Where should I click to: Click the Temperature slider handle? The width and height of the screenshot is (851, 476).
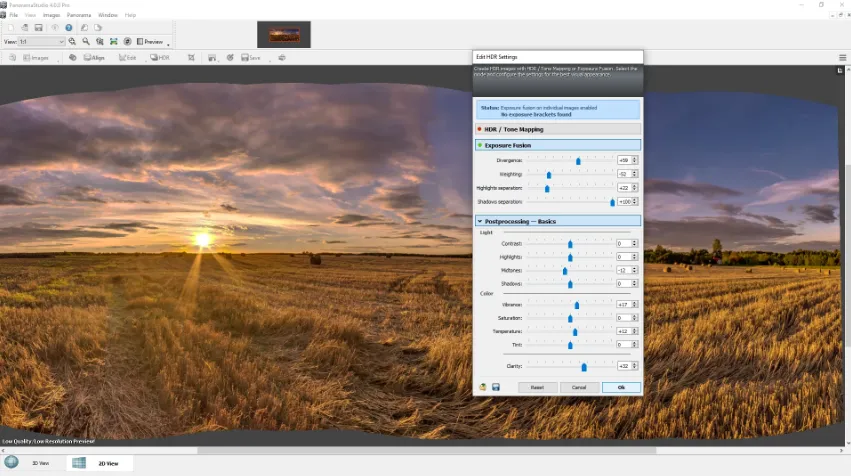click(575, 332)
